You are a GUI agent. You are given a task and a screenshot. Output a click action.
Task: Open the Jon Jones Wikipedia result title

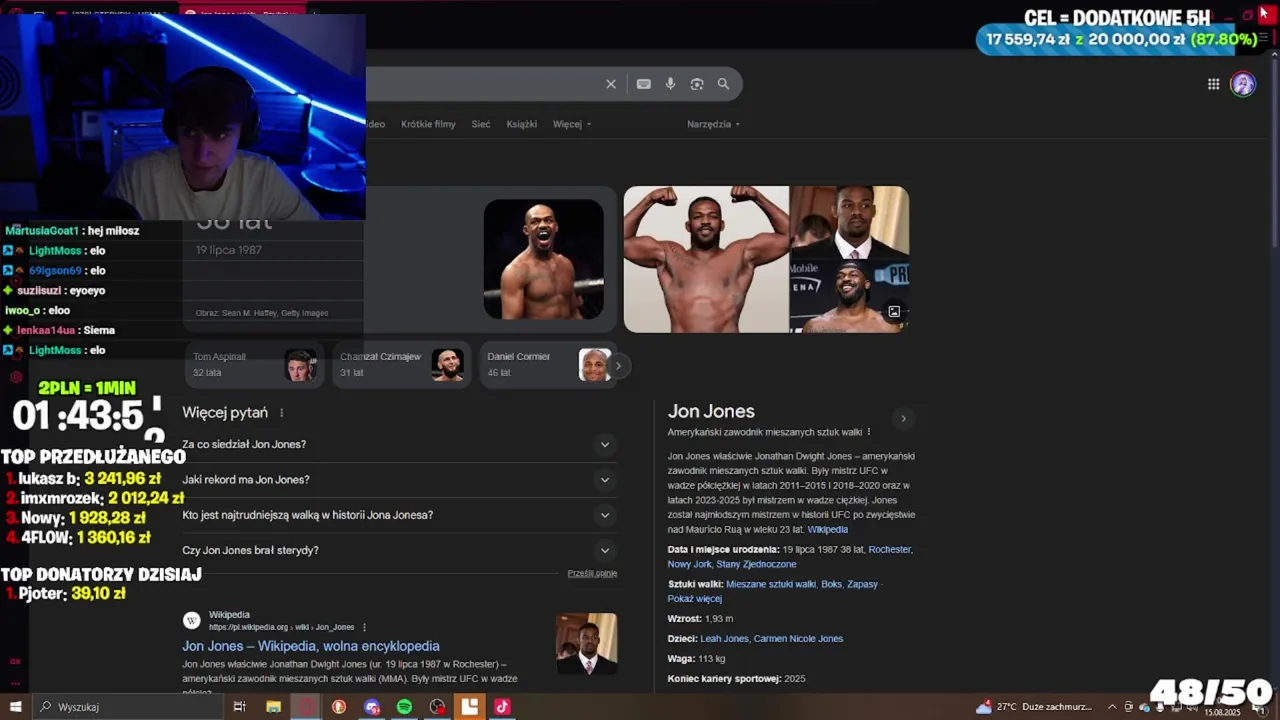coord(311,646)
